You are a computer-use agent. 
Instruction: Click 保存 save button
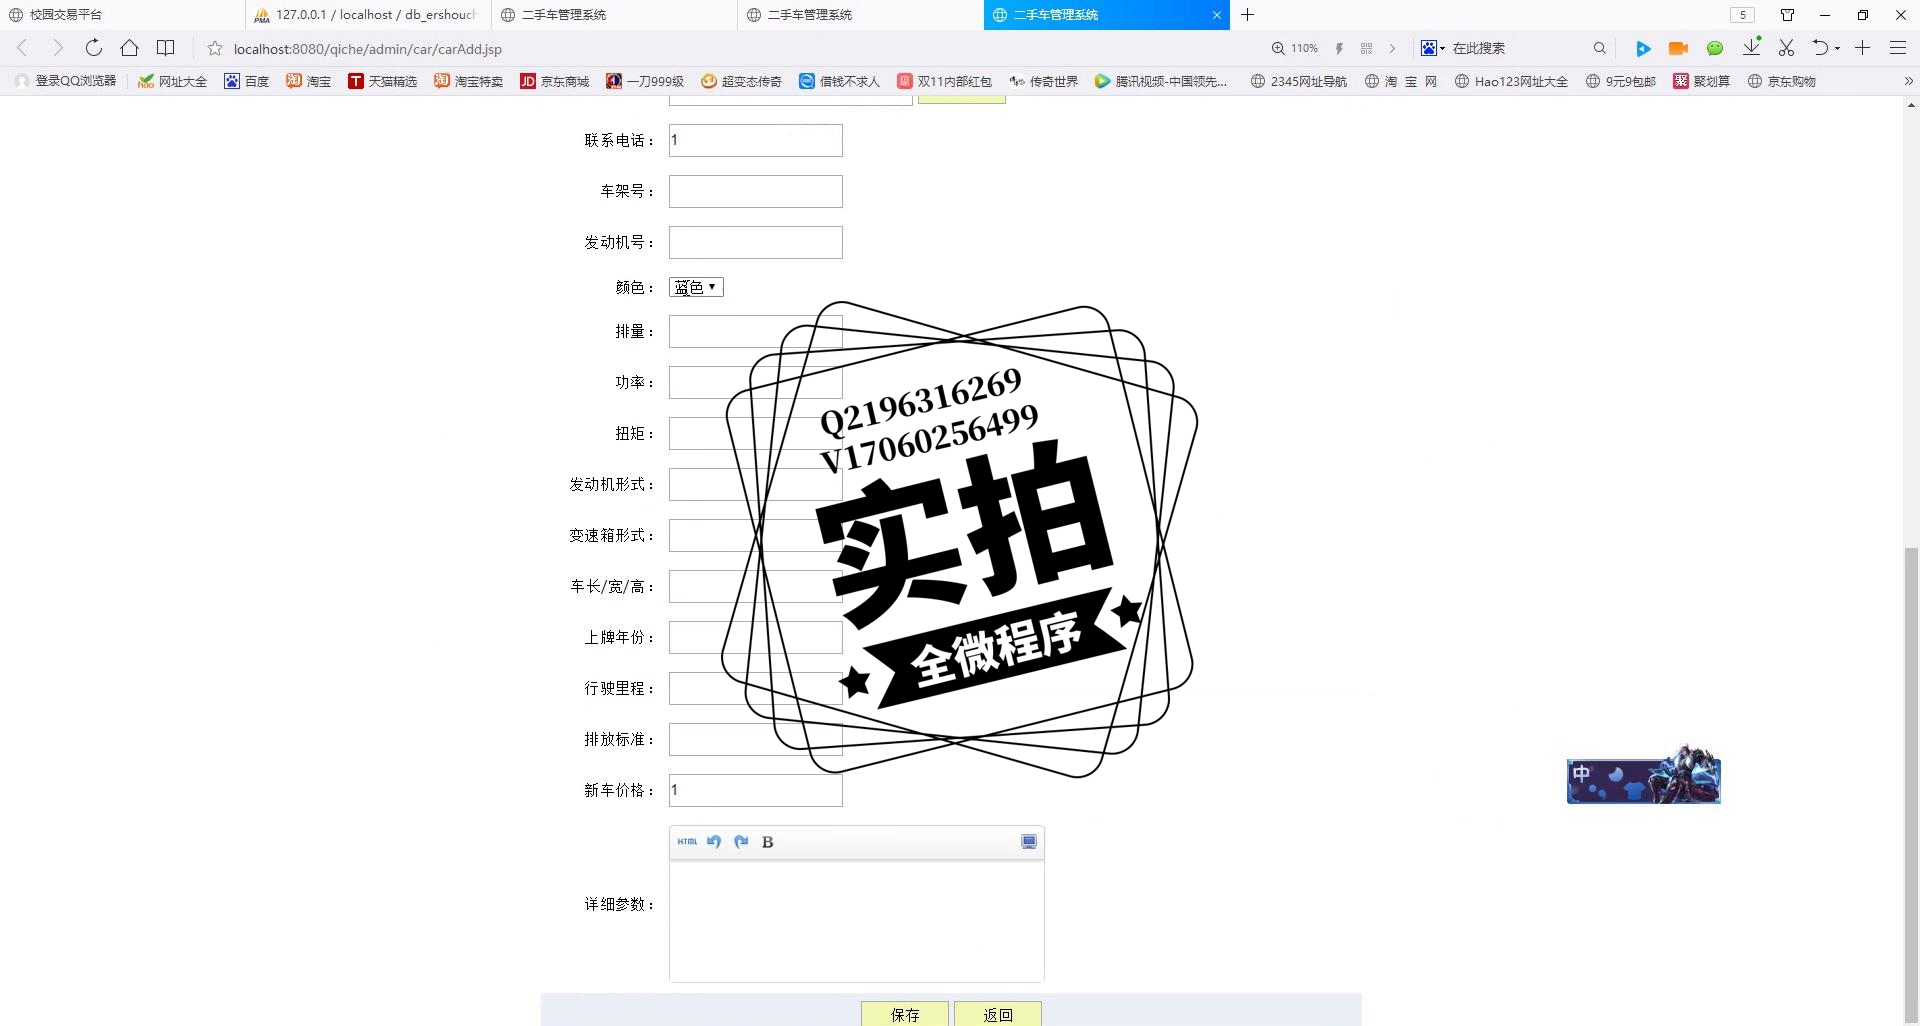(x=905, y=1014)
